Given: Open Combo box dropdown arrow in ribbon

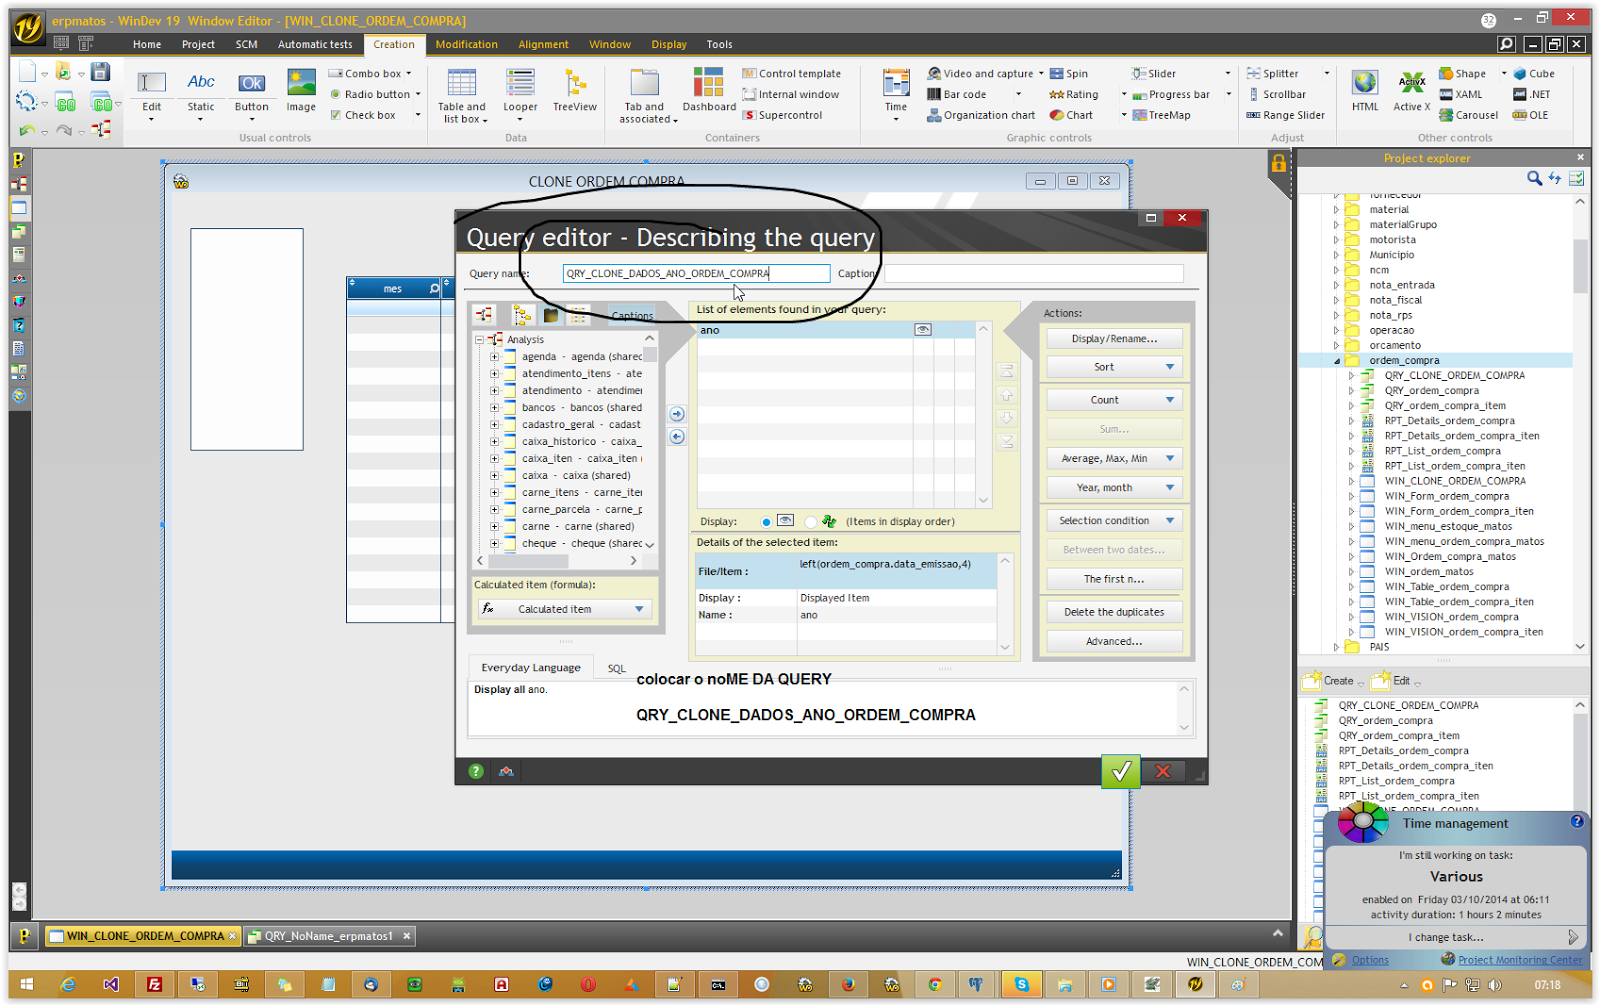Looking at the screenshot, I should (409, 73).
